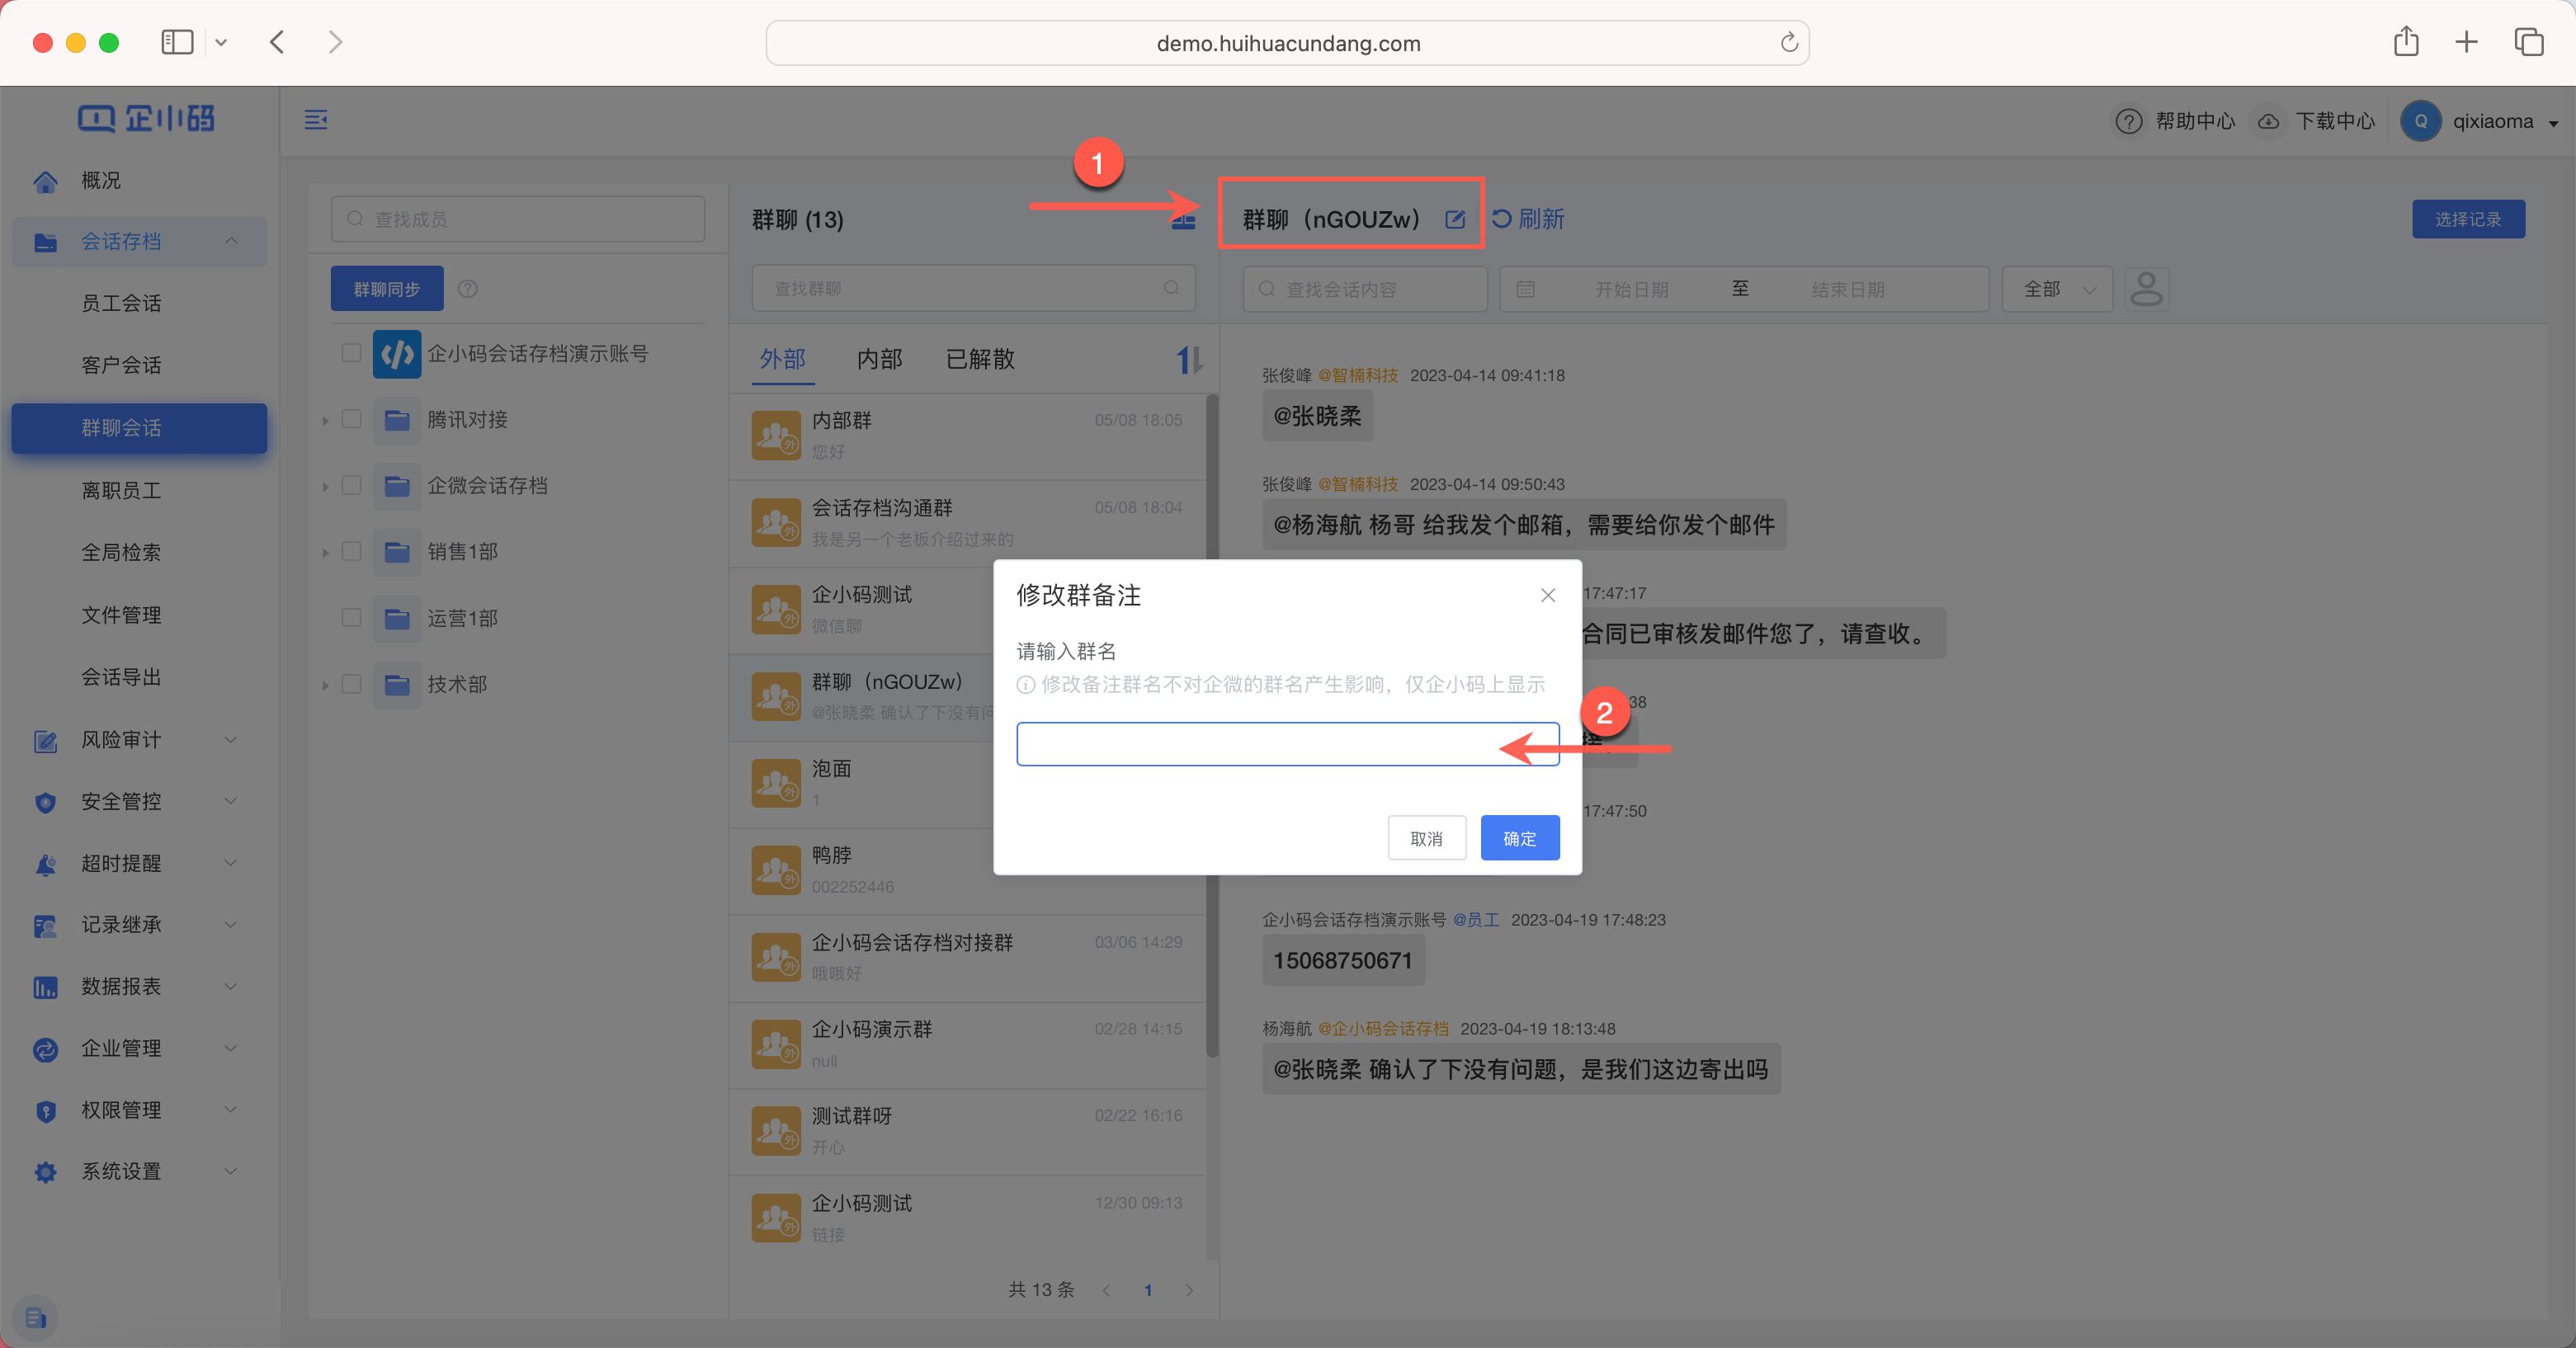Click the Safari share icon

pyautogui.click(x=2405, y=42)
